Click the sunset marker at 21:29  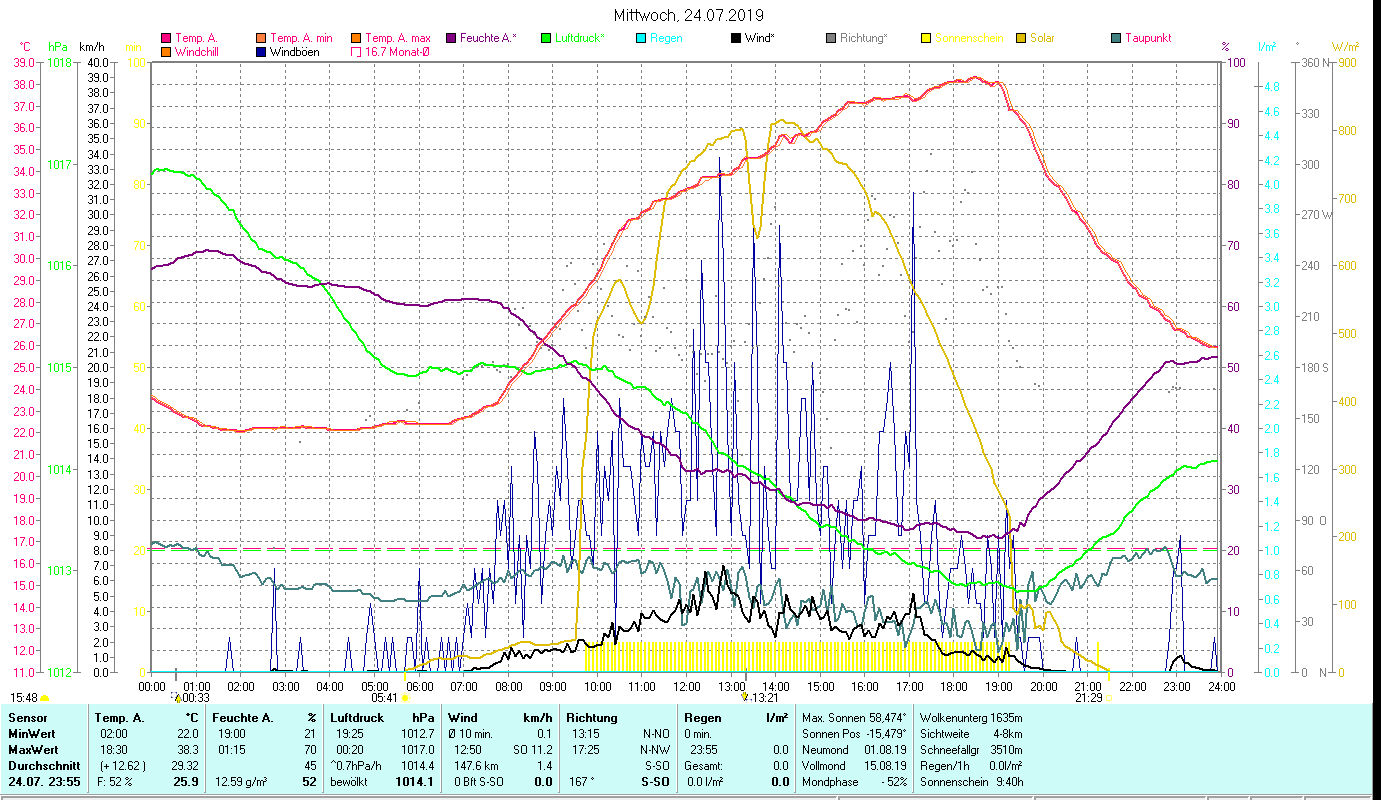pos(1108,698)
